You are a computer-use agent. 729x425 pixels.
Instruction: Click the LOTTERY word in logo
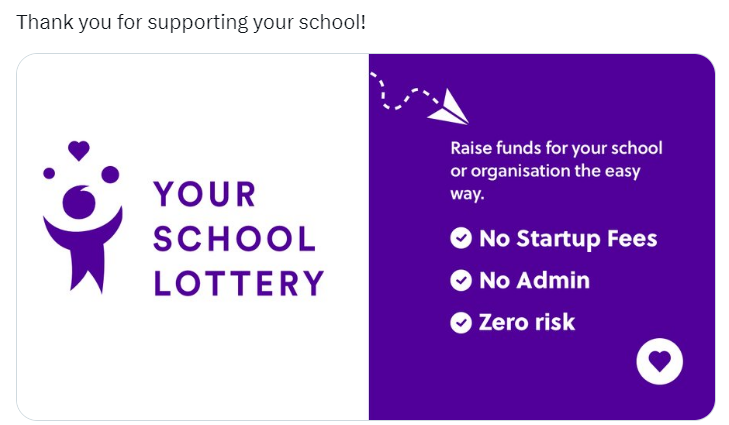tap(239, 283)
